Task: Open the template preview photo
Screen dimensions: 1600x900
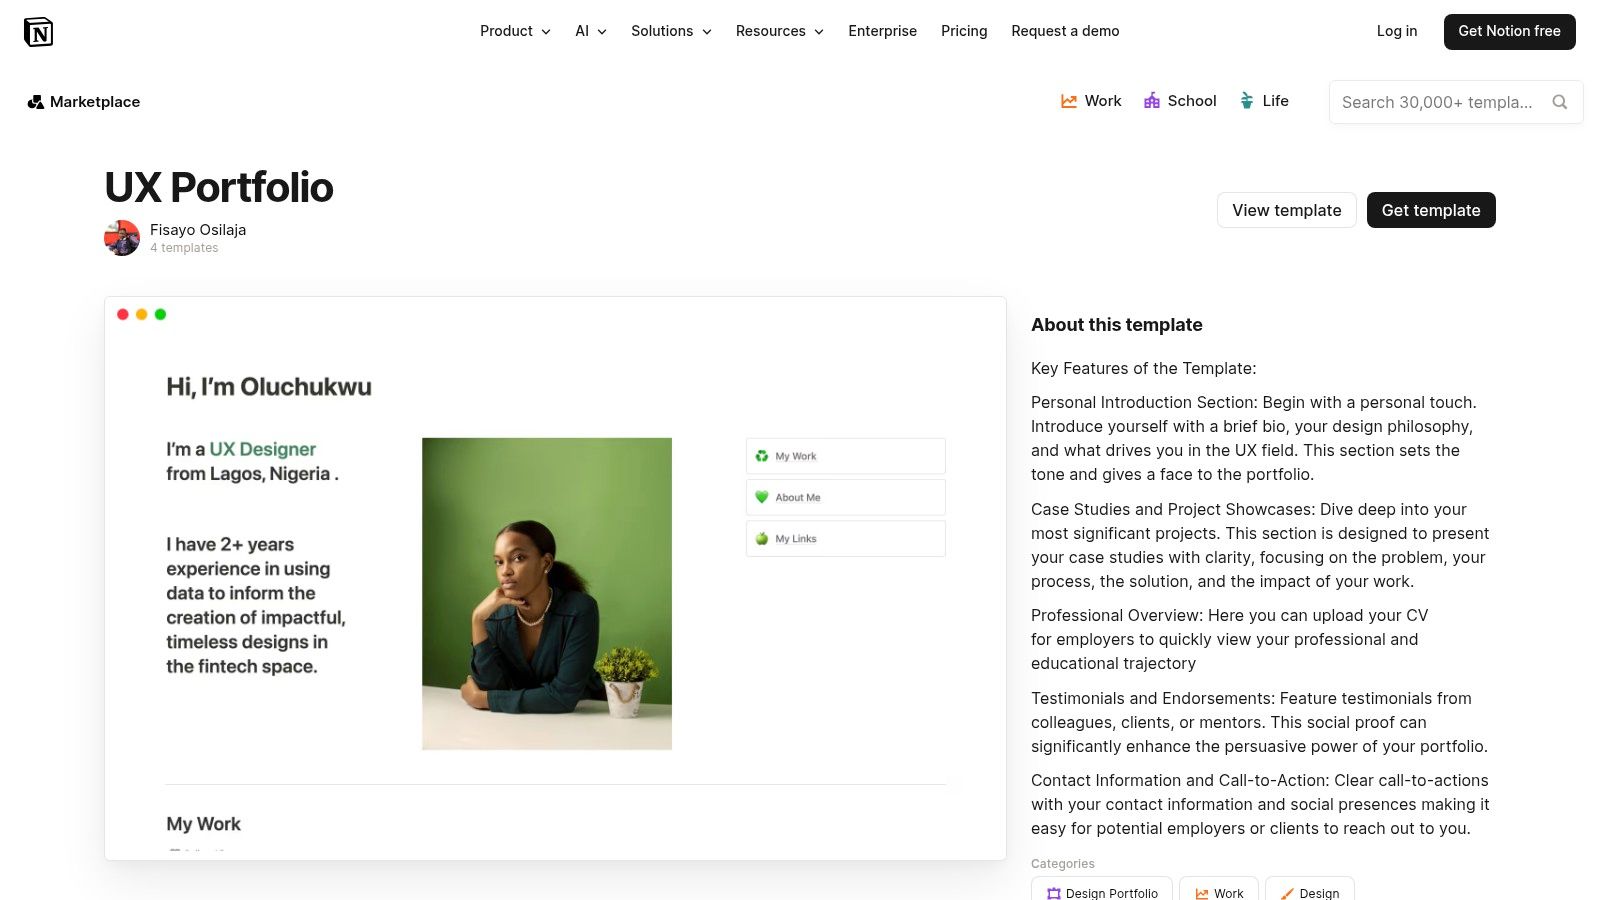Action: (x=547, y=594)
